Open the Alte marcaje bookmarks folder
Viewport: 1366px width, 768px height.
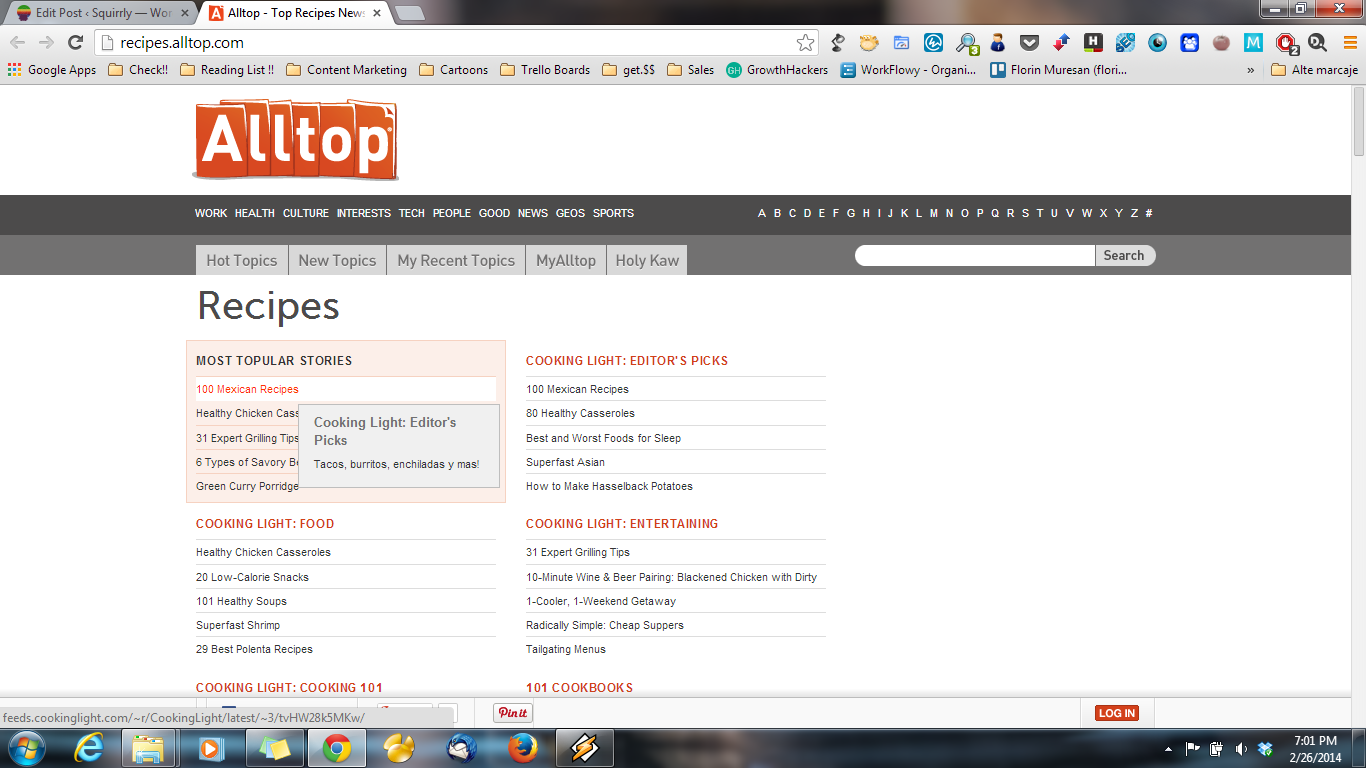point(1314,70)
